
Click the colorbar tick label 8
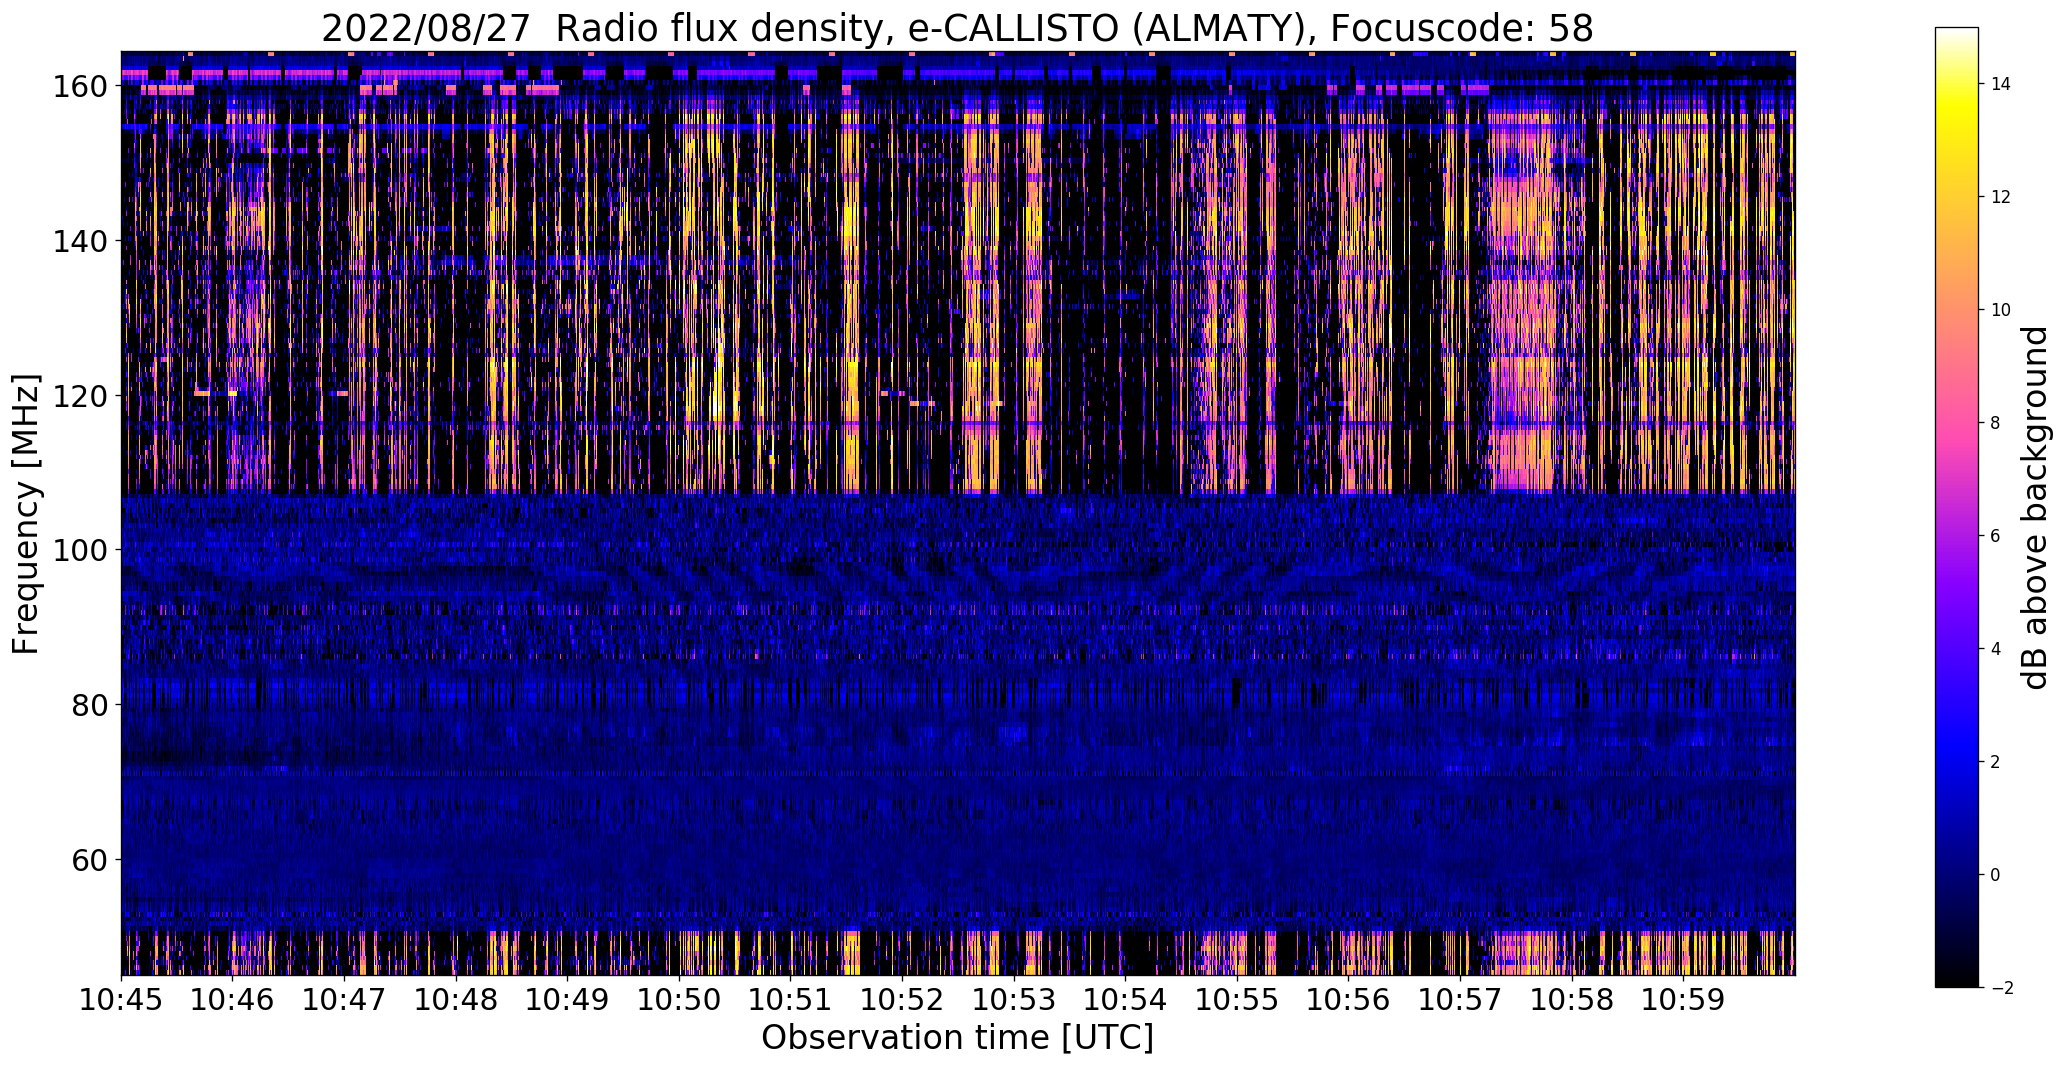pos(1996,423)
